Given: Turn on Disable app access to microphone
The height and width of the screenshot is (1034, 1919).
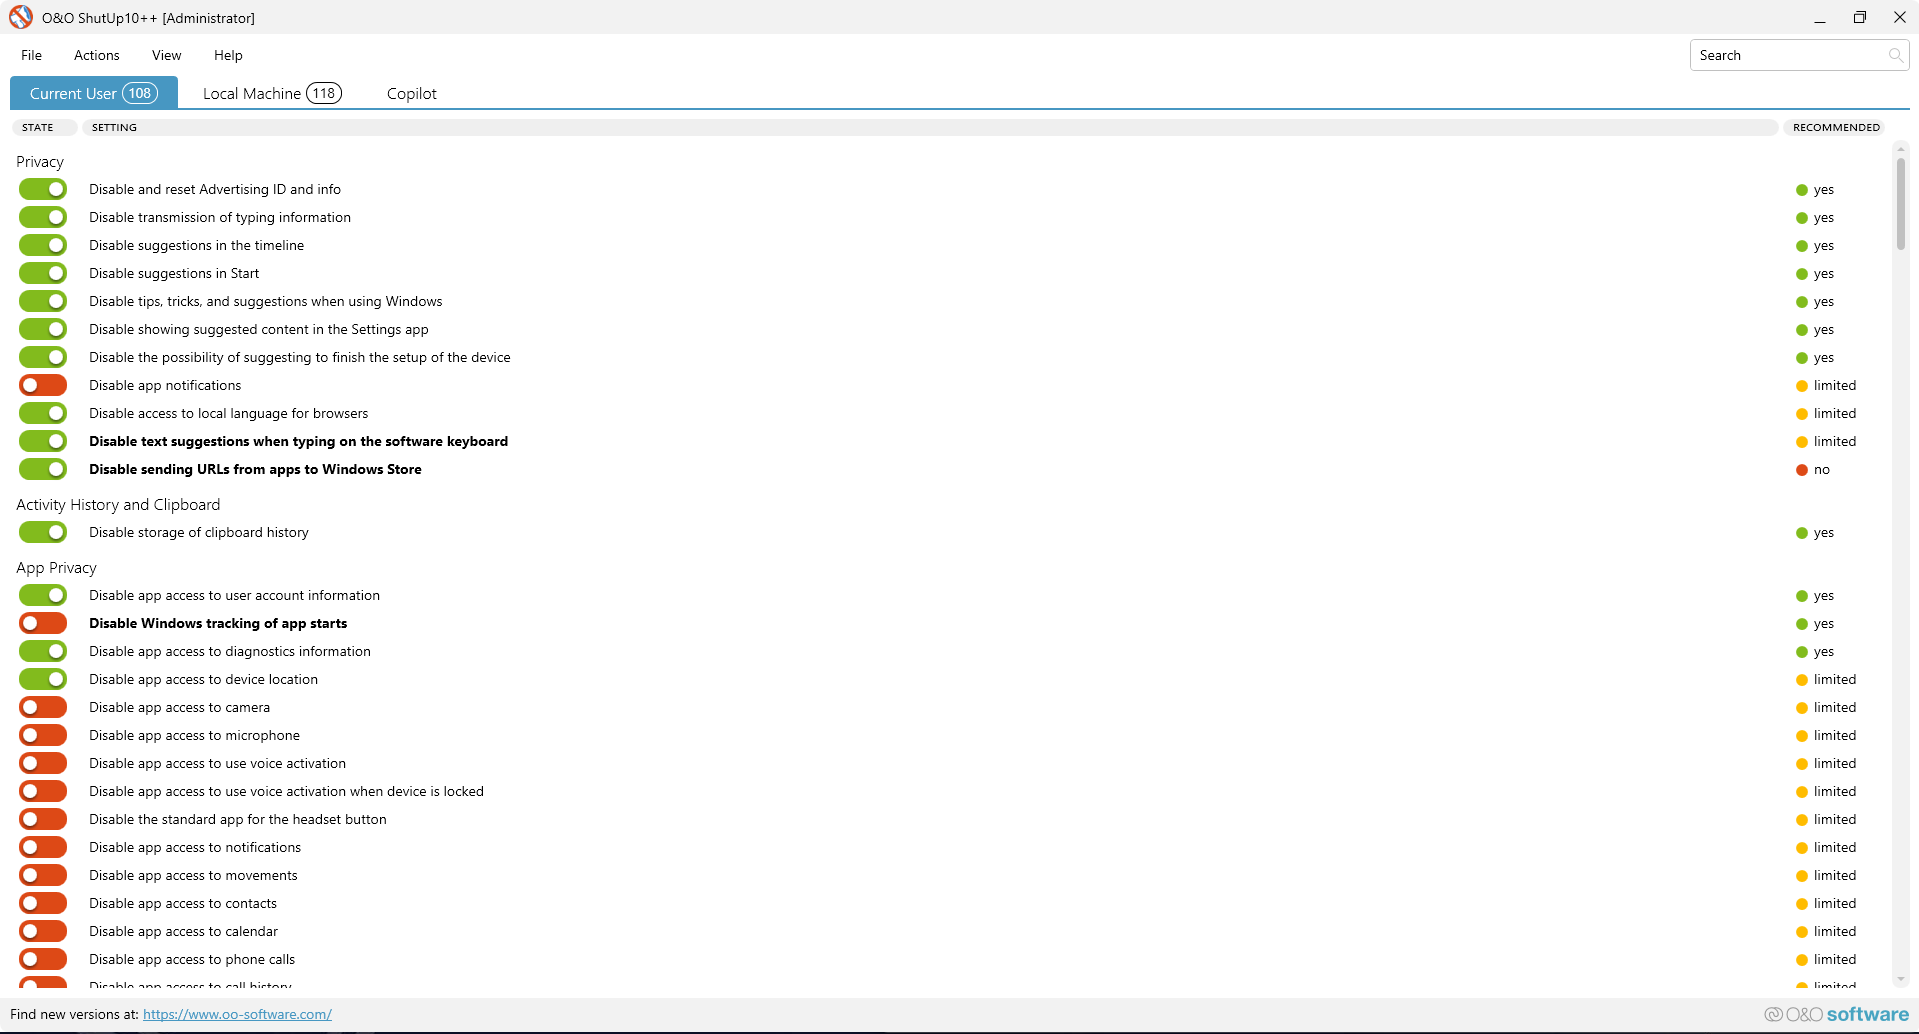Looking at the screenshot, I should [x=43, y=735].
